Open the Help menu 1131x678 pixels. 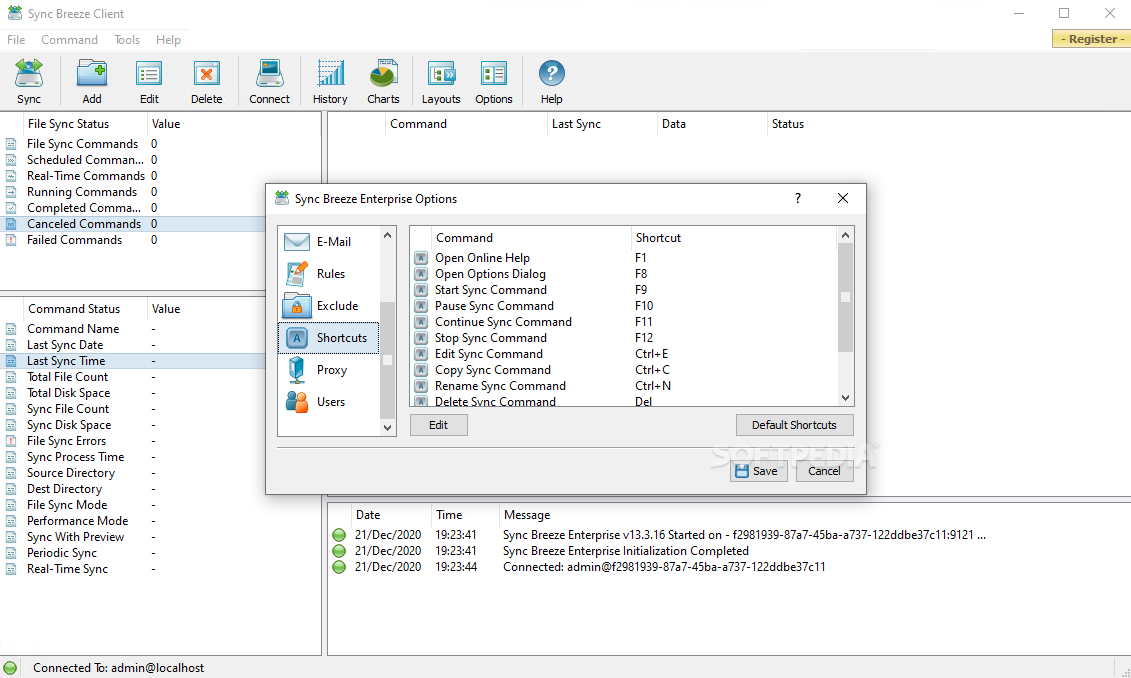pos(168,40)
